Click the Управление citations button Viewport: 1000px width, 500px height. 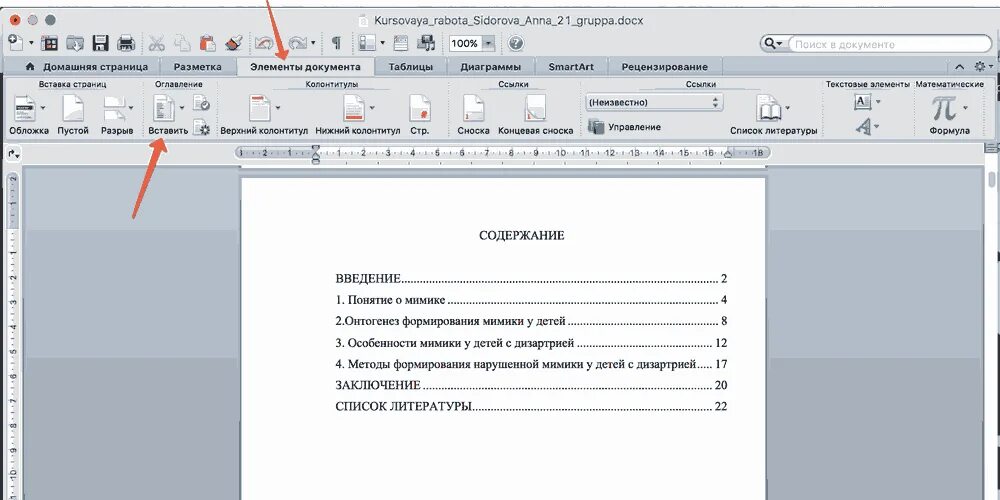tap(624, 127)
